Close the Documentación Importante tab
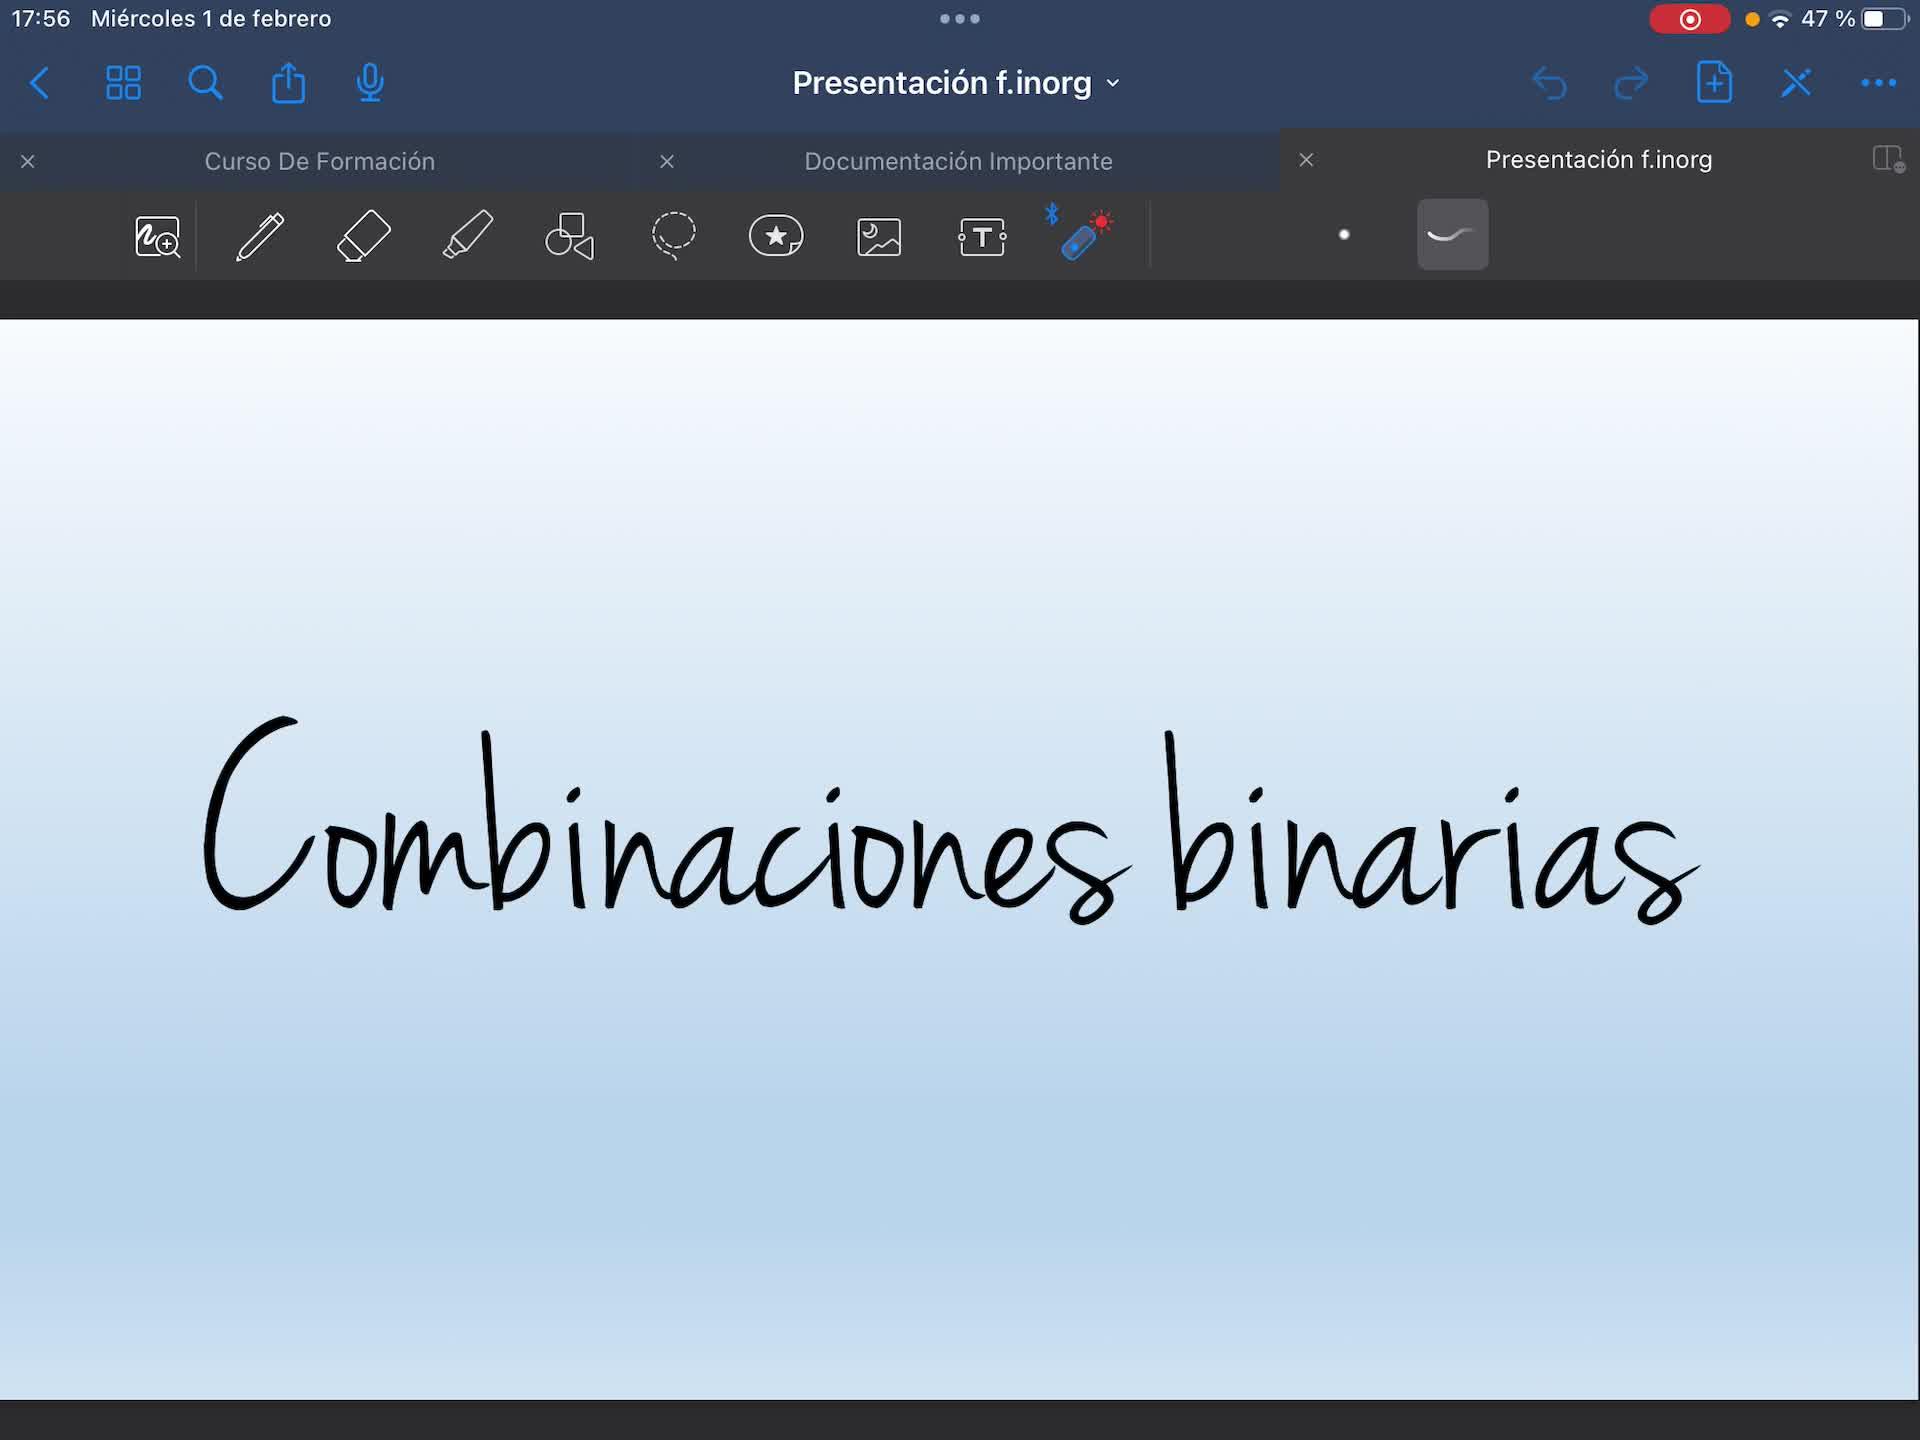Image resolution: width=1920 pixels, height=1440 pixels. [x=667, y=161]
